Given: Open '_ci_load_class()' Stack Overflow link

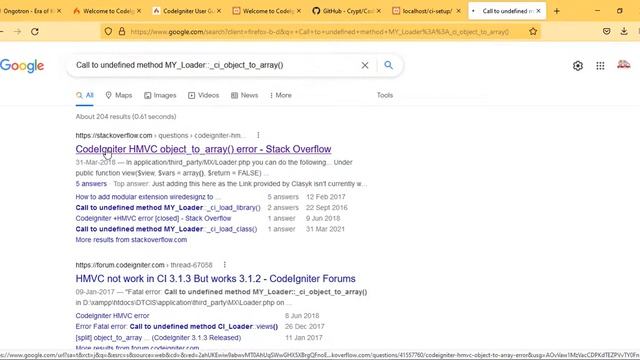Looking at the screenshot, I should tap(166, 229).
